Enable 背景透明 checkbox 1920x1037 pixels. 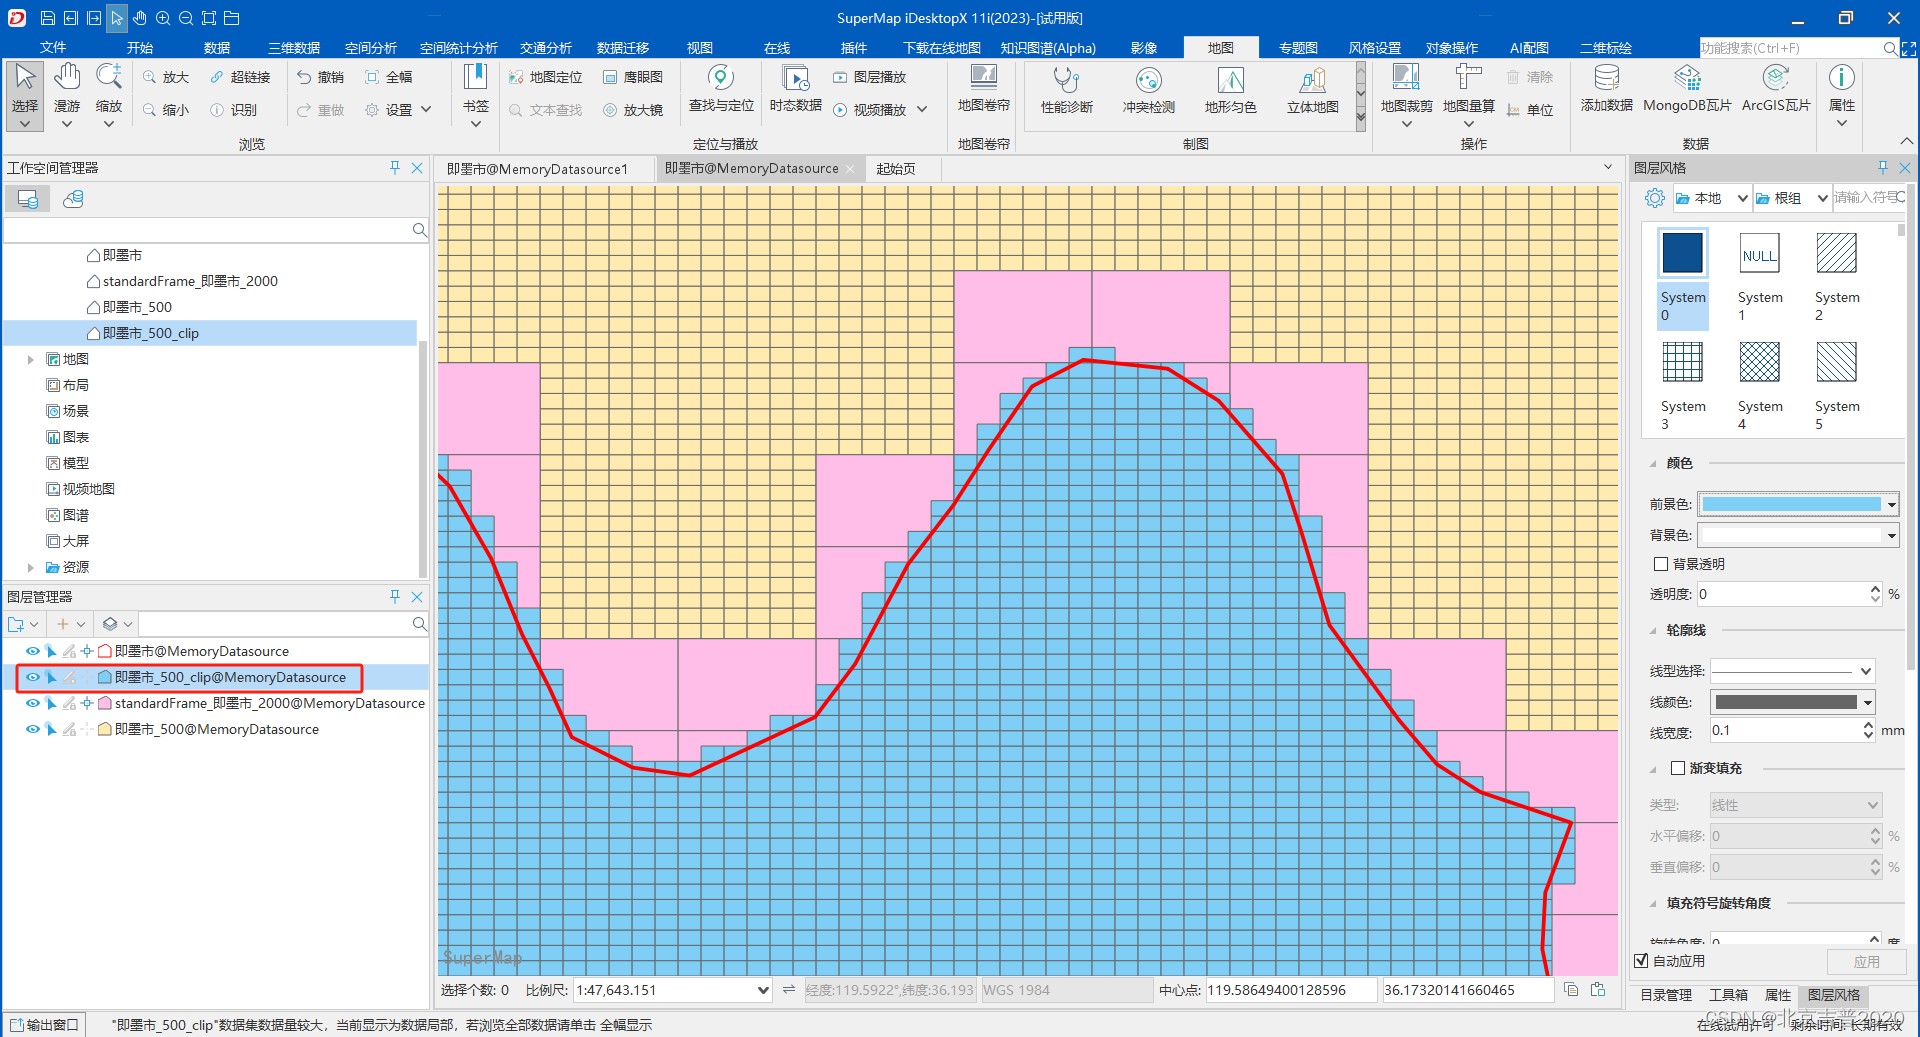[1661, 564]
